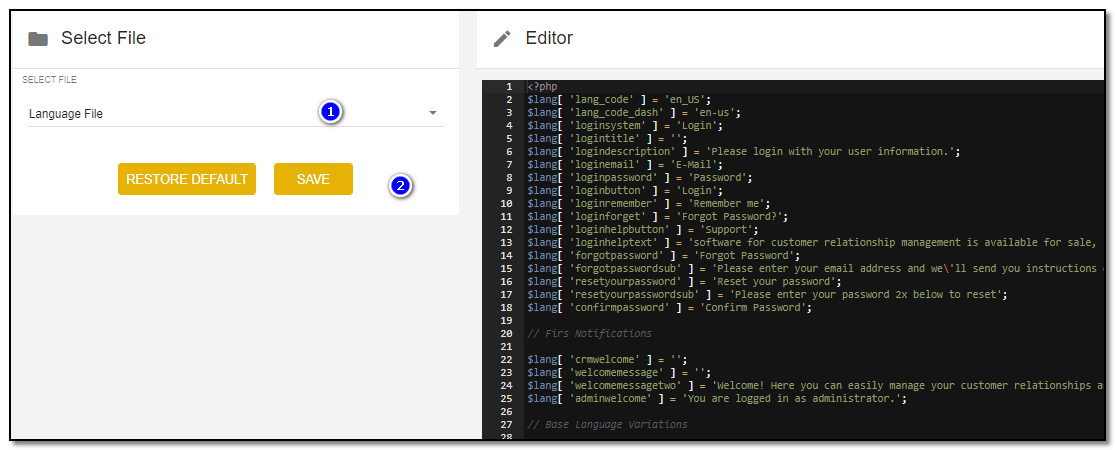This screenshot has height=450, width=1115.
Task: Click the 'loginsystem' line in the editor
Action: pyautogui.click(x=625, y=126)
